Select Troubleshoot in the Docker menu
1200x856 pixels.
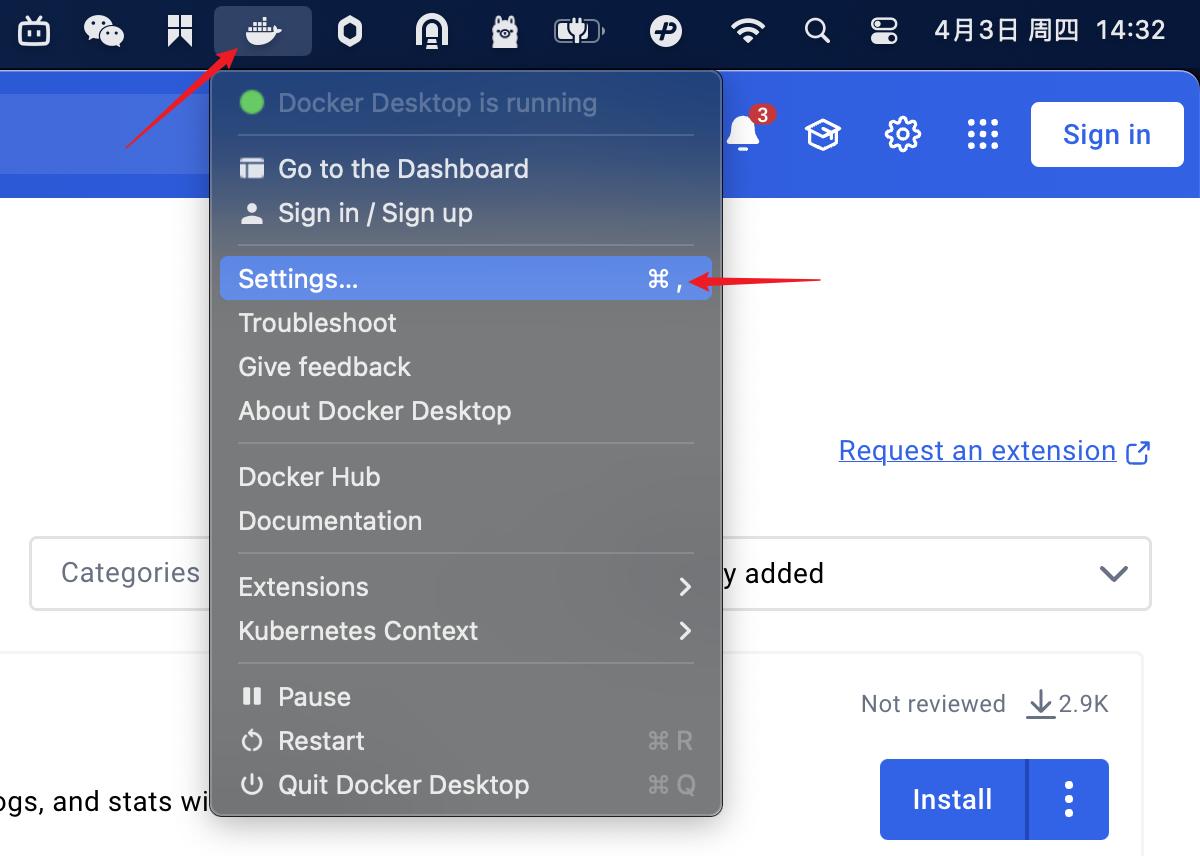[x=466, y=323]
